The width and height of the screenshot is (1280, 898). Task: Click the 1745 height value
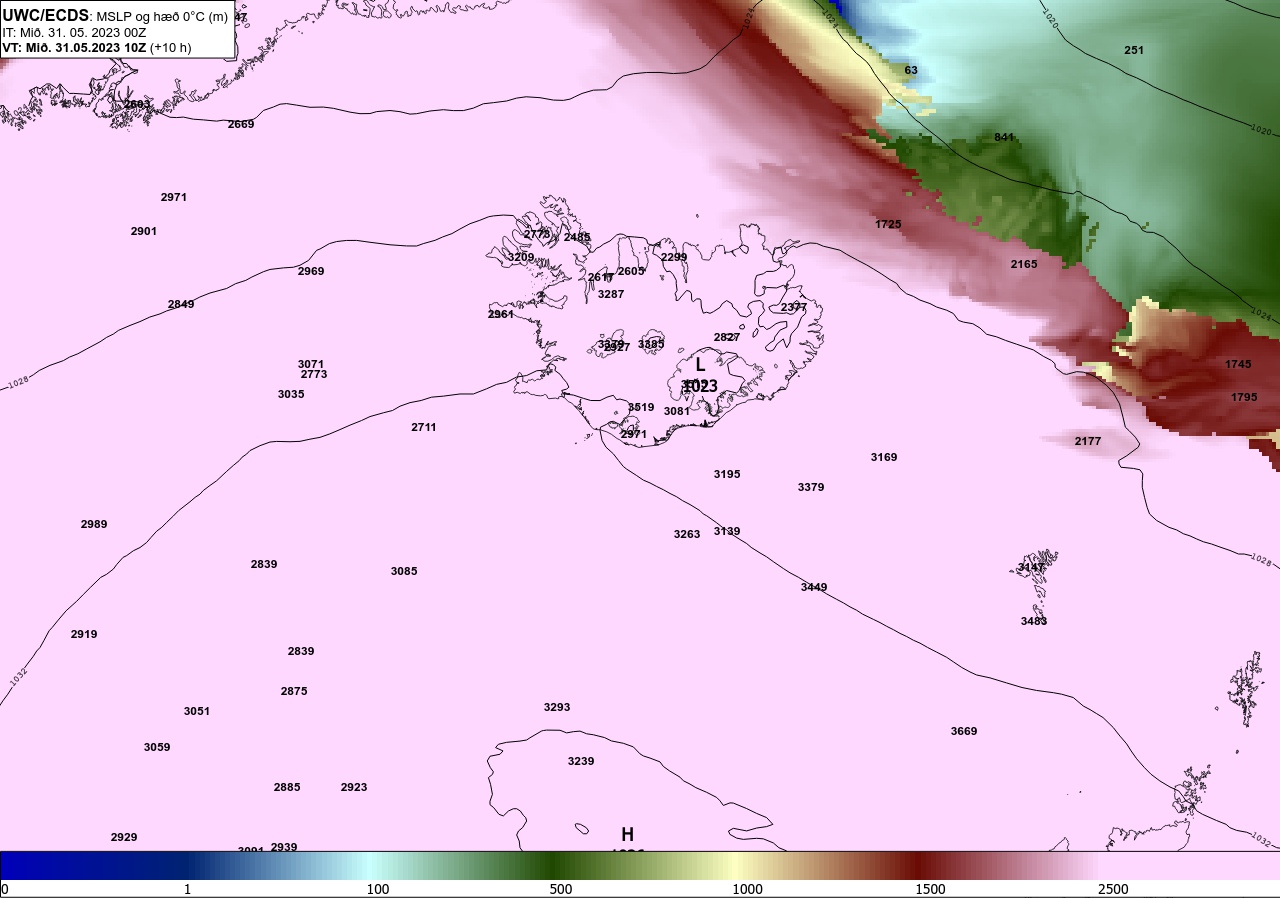click(1238, 364)
